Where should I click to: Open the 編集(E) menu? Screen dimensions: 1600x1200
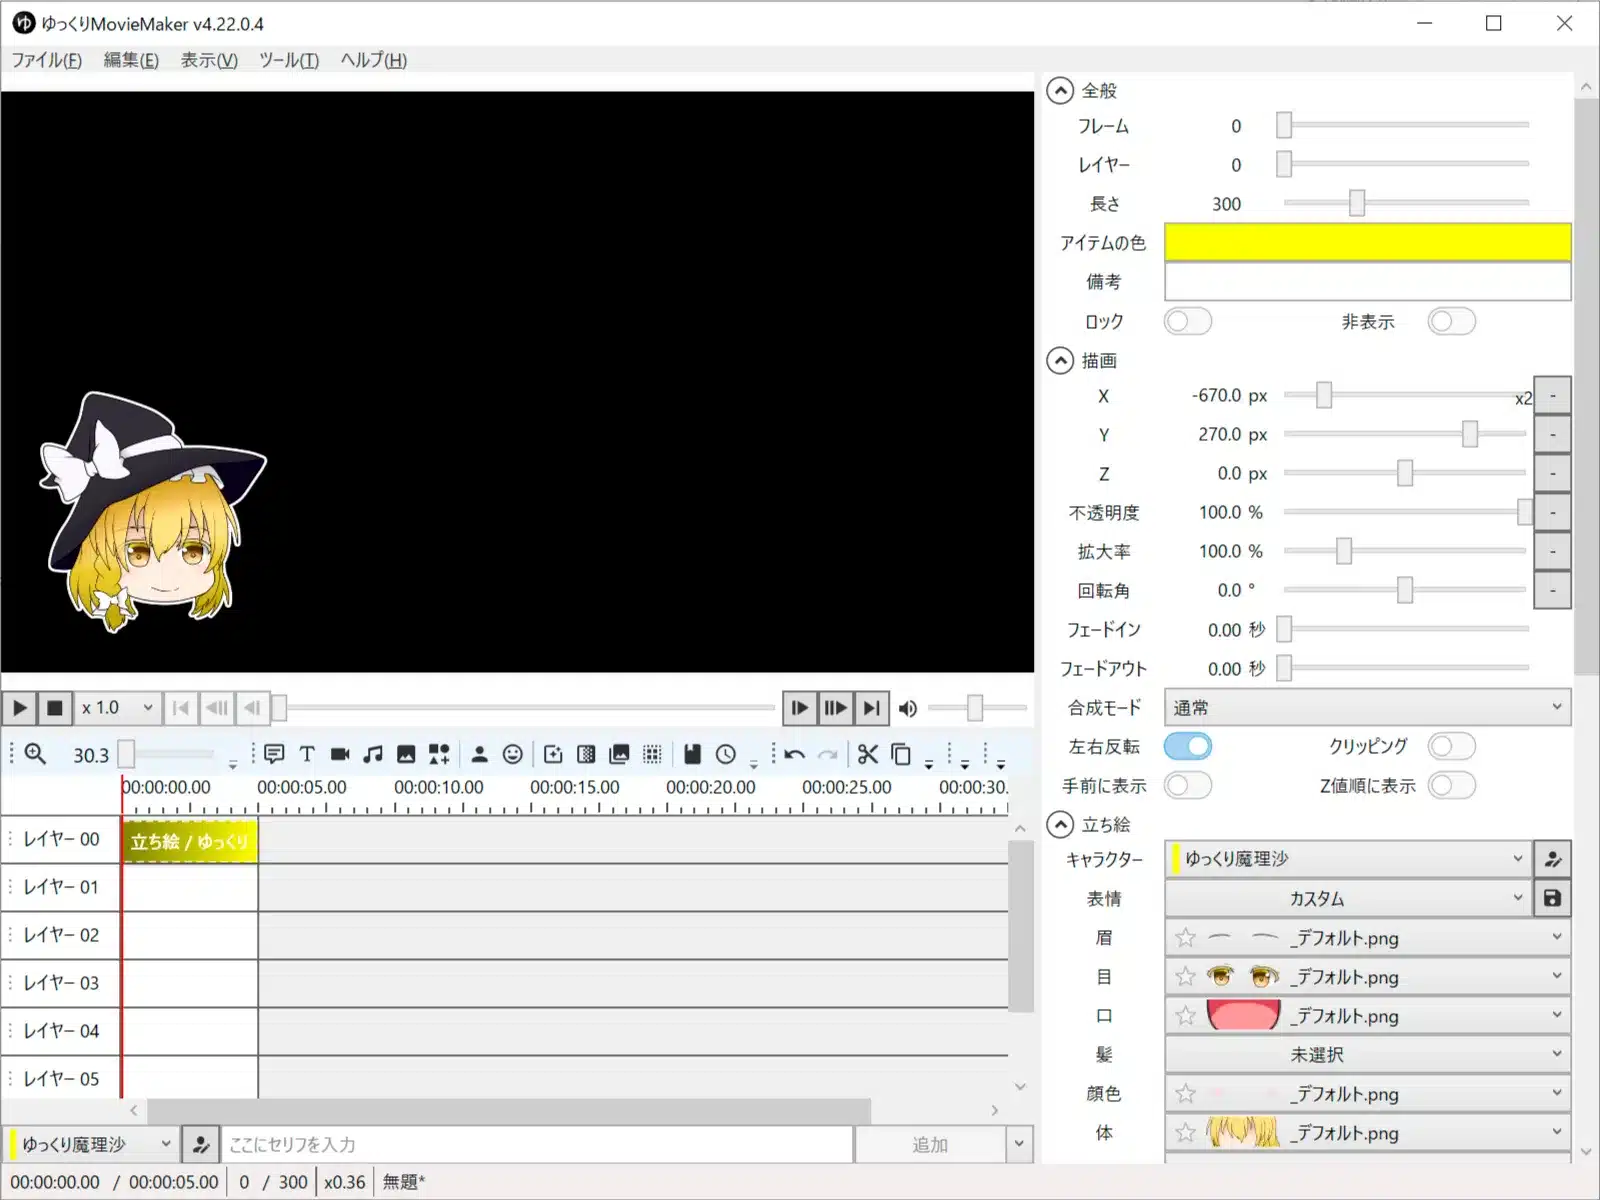click(x=131, y=60)
